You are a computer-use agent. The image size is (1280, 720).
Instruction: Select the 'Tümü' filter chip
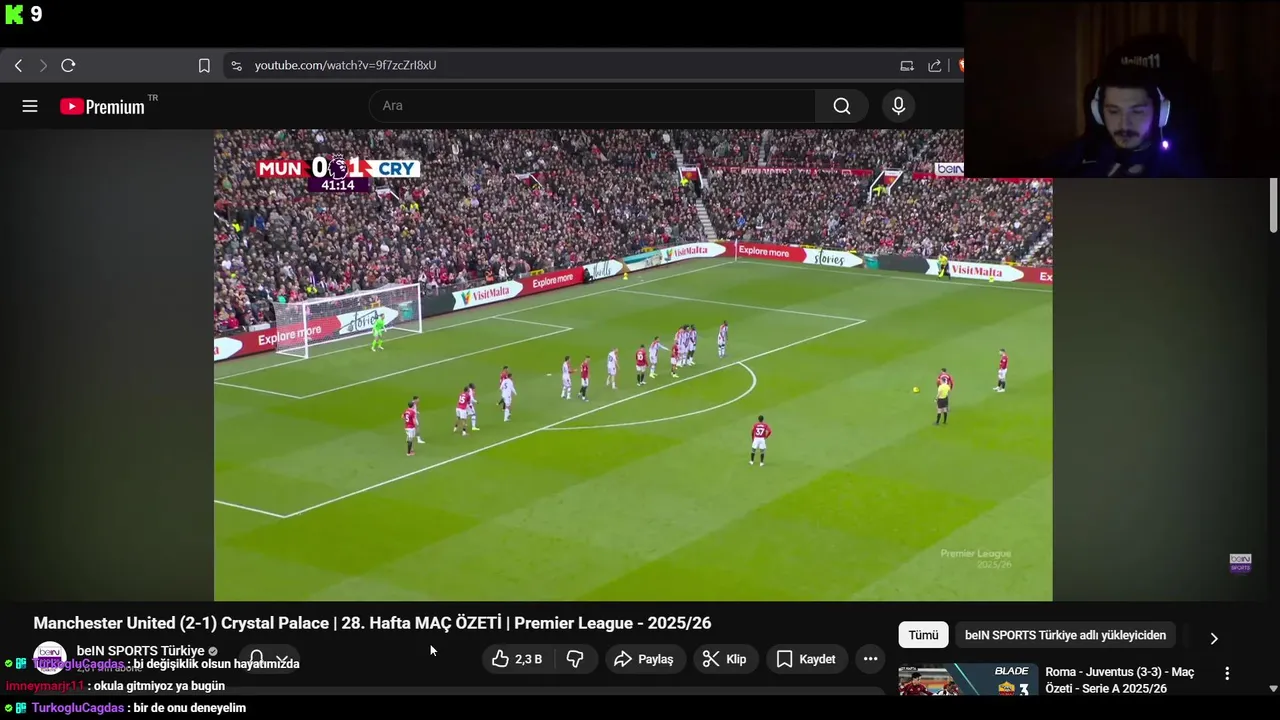[x=923, y=635]
